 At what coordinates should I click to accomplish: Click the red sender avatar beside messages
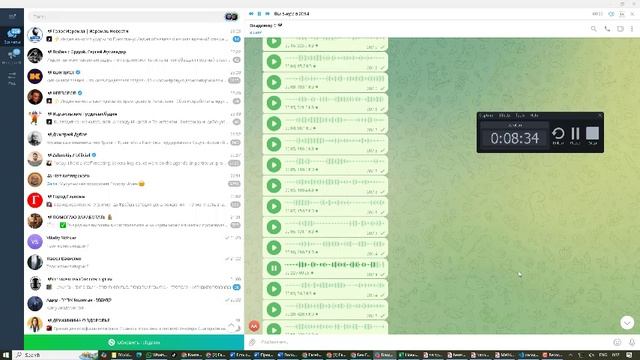pyautogui.click(x=254, y=326)
